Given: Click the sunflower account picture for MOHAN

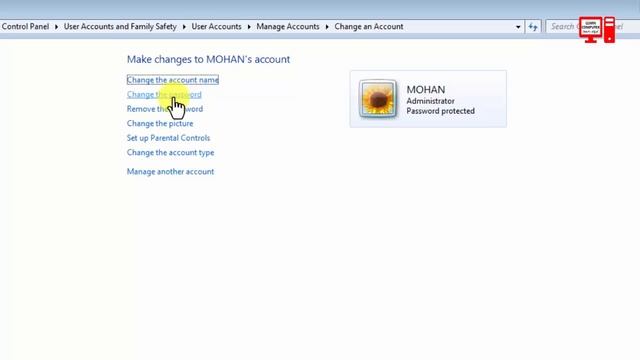Looking at the screenshot, I should pyautogui.click(x=378, y=98).
